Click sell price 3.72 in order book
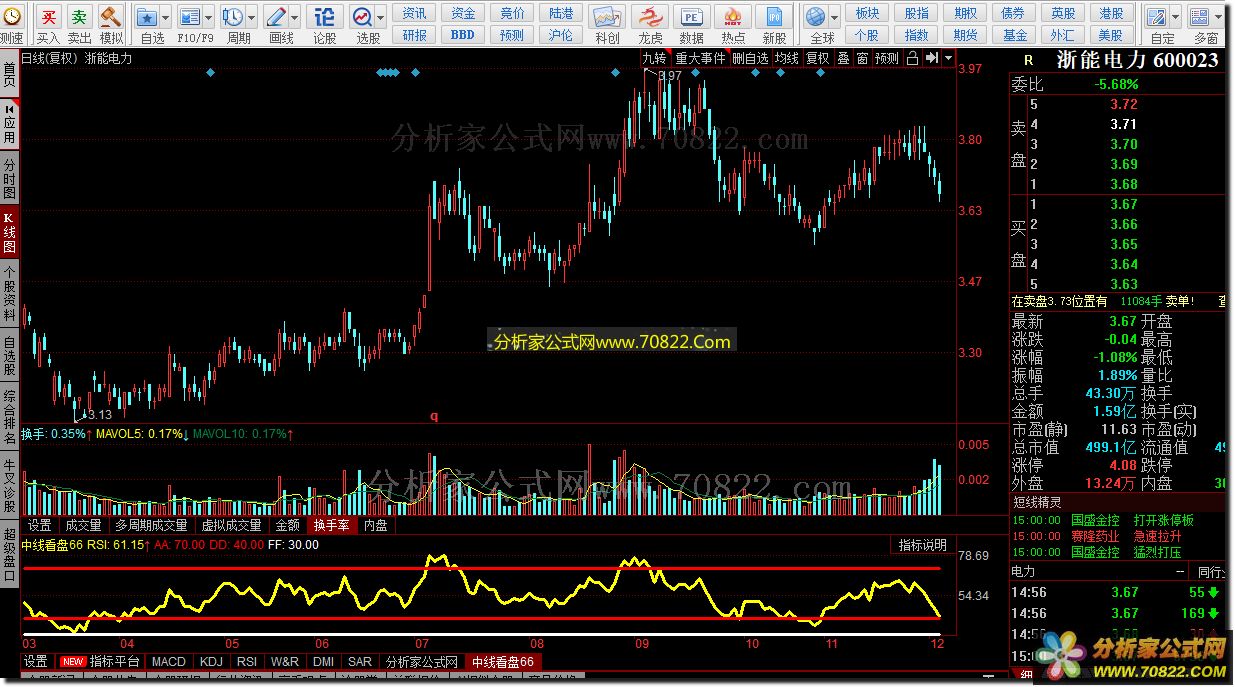The image size is (1235, 687). pos(1123,104)
